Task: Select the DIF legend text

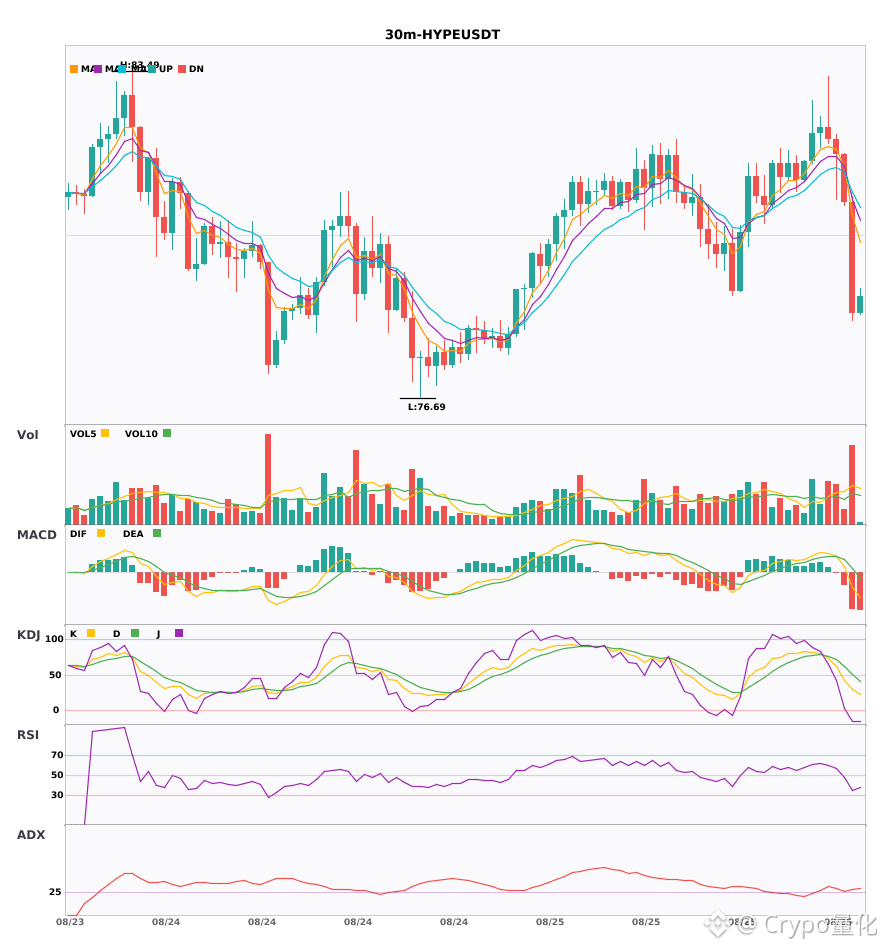Action: (x=78, y=534)
